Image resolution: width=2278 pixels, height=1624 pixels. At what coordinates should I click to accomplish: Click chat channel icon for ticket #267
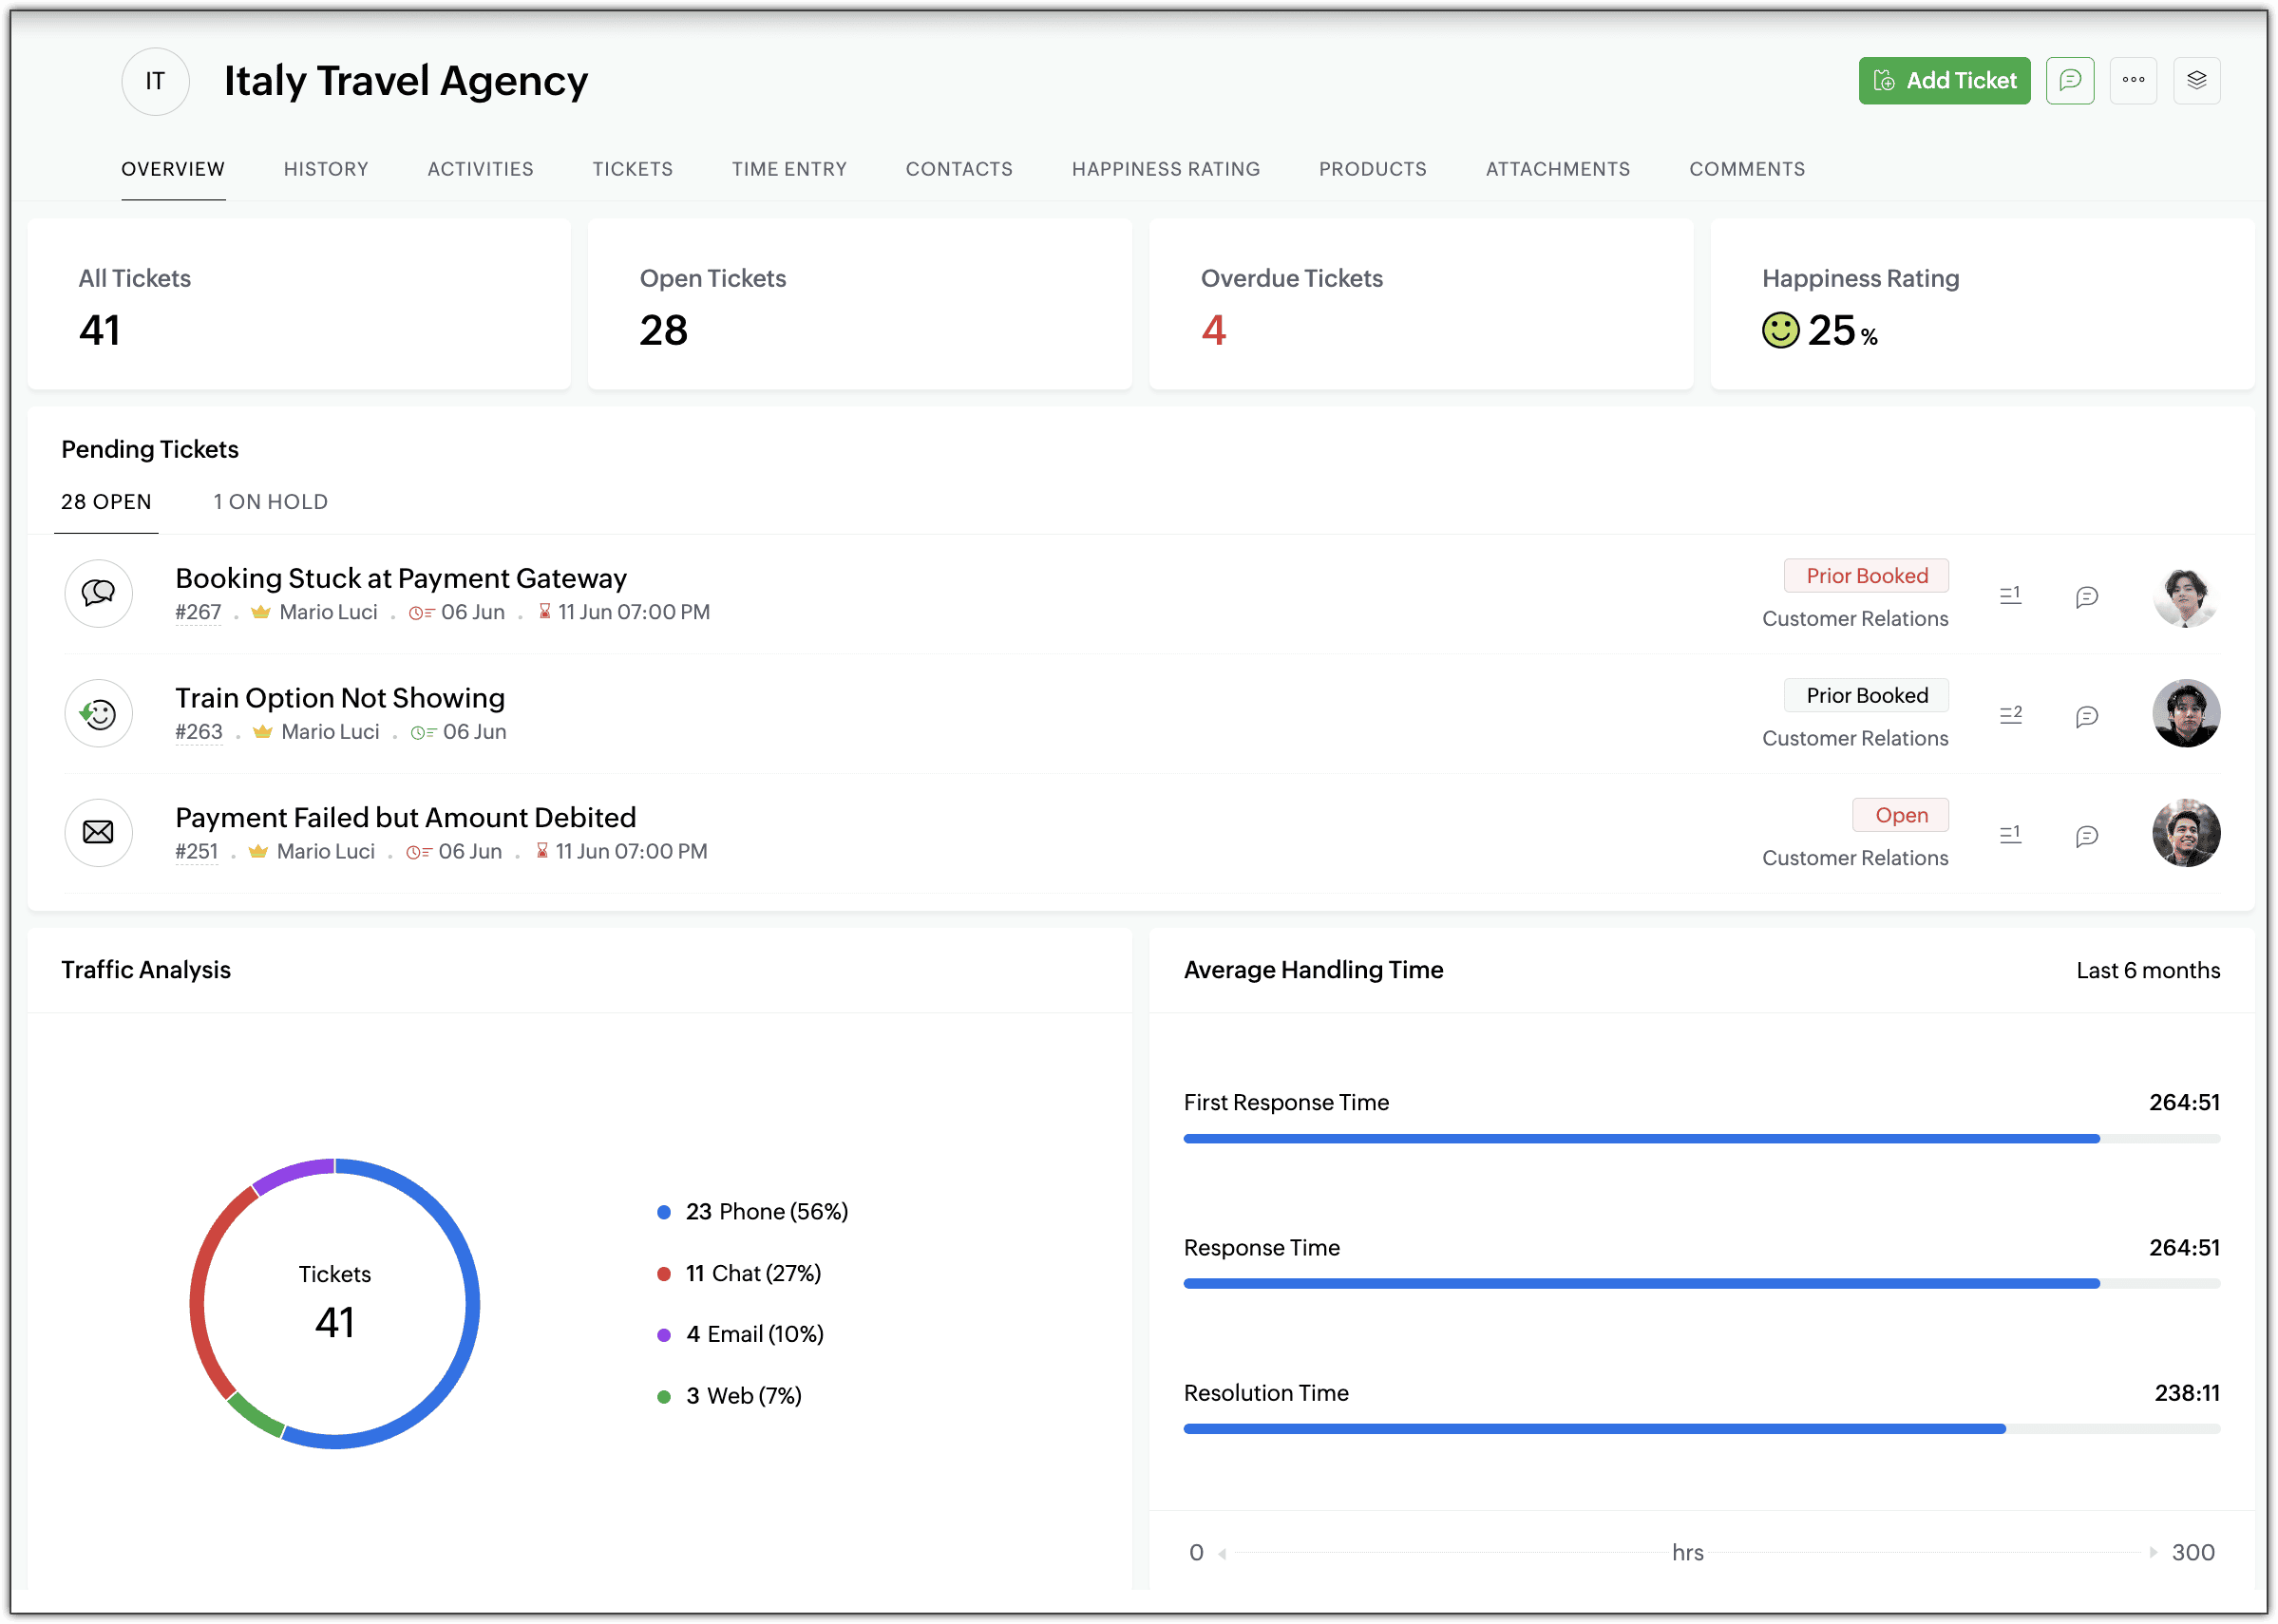[x=98, y=593]
